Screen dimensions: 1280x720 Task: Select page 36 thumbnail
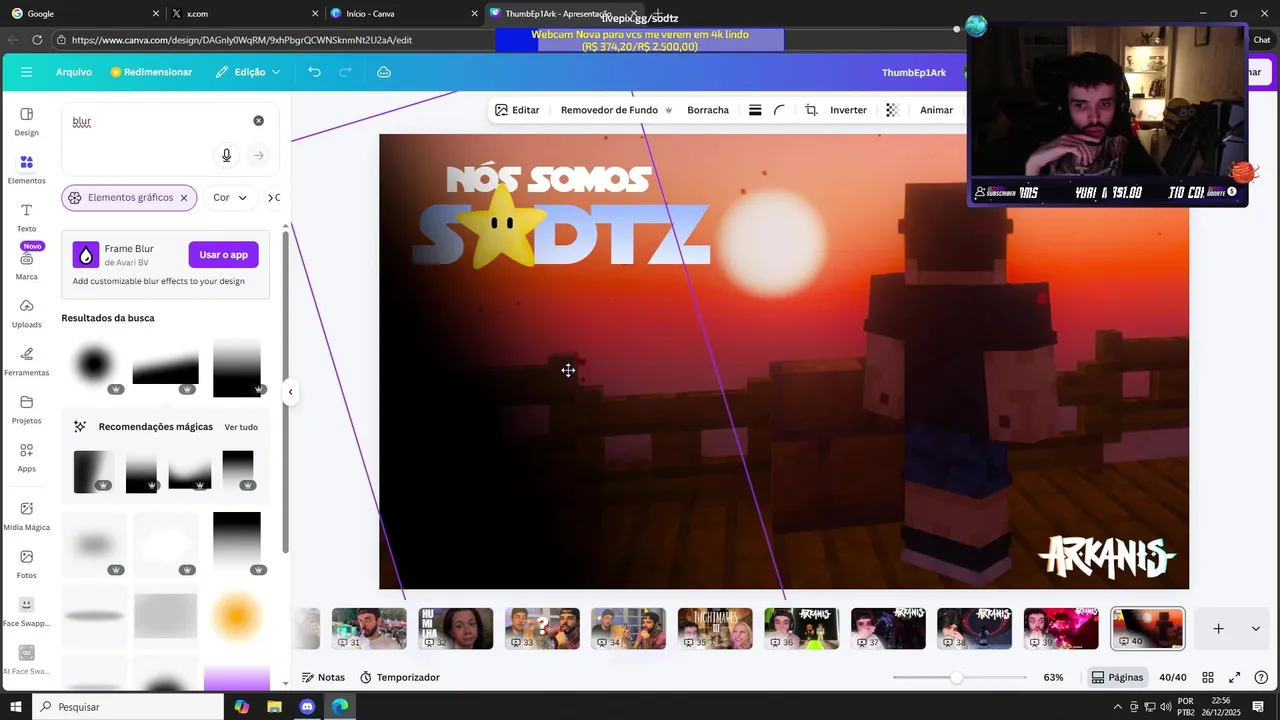pos(802,629)
